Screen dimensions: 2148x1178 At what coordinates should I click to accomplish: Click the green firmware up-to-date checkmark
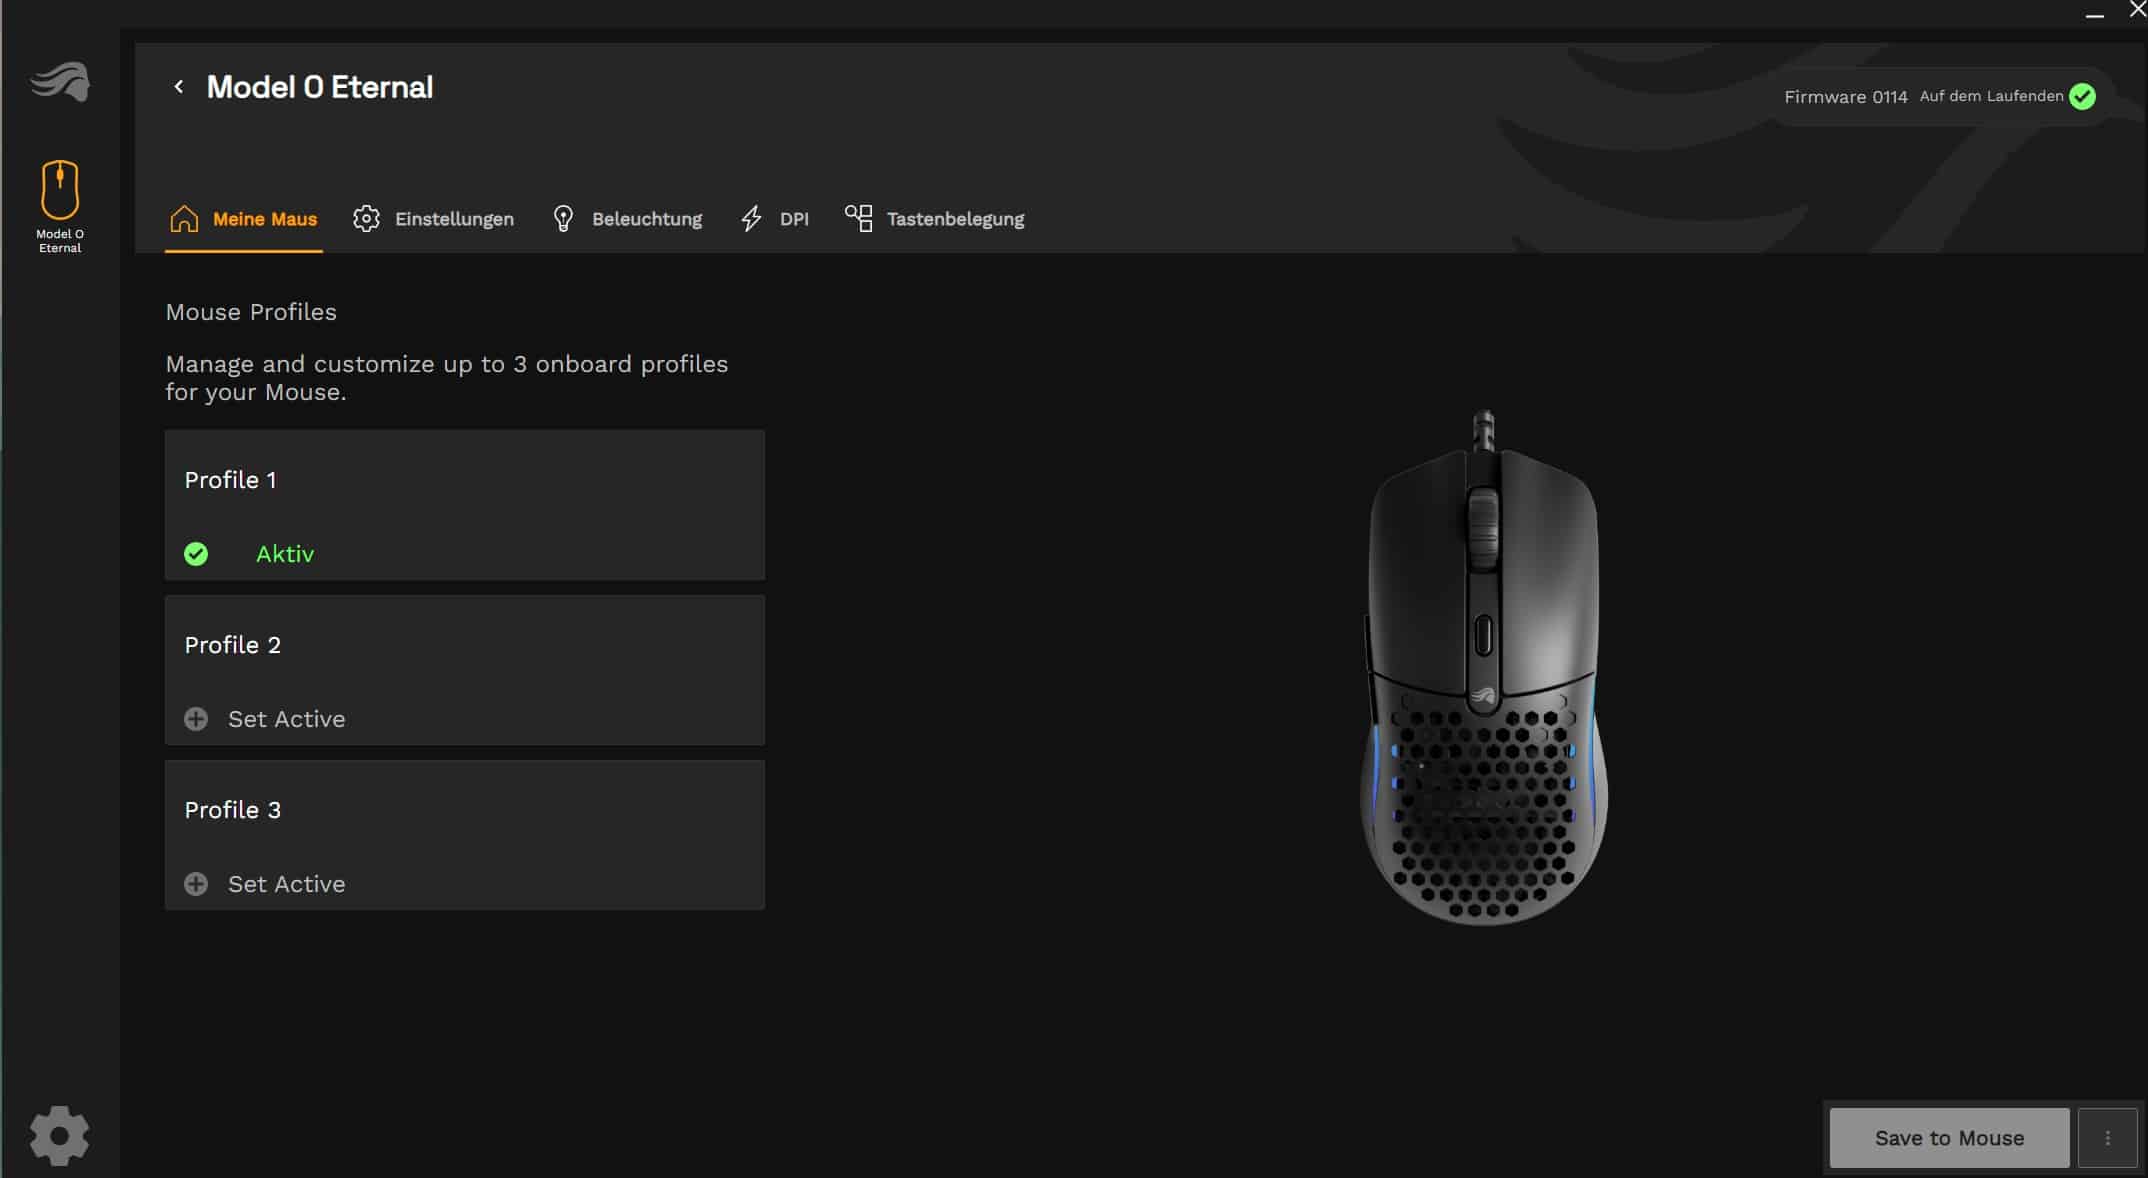[x=2082, y=96]
